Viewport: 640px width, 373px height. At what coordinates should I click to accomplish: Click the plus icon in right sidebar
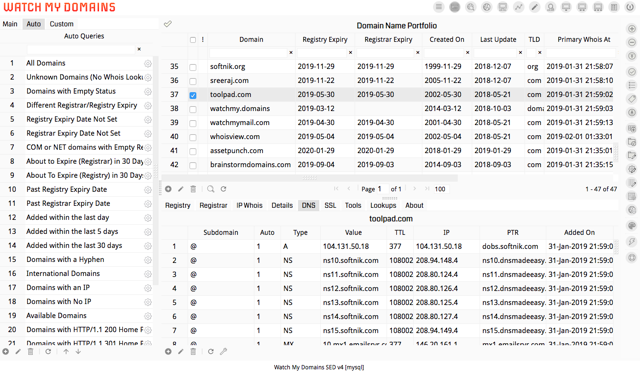[x=631, y=29]
